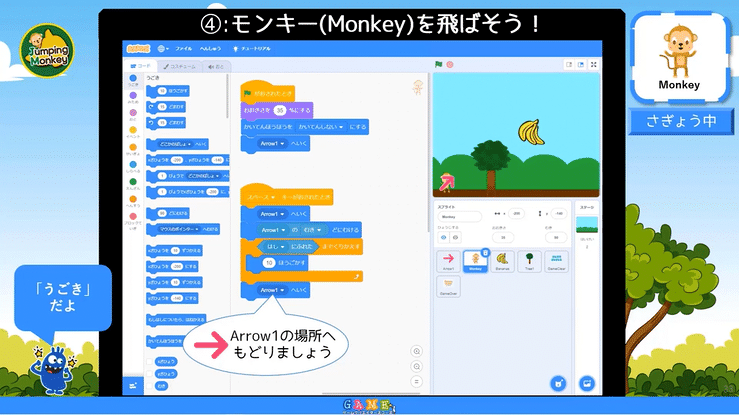Toggle the xざひょう reporter checkbox
739x415 pixels.
(x=149, y=361)
